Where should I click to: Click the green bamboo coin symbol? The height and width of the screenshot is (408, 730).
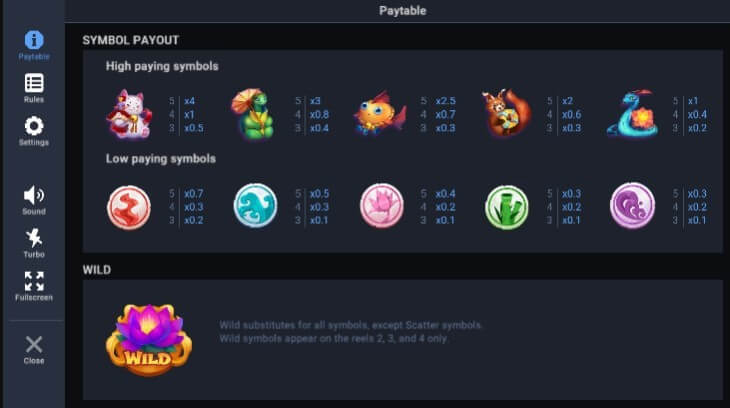506,206
